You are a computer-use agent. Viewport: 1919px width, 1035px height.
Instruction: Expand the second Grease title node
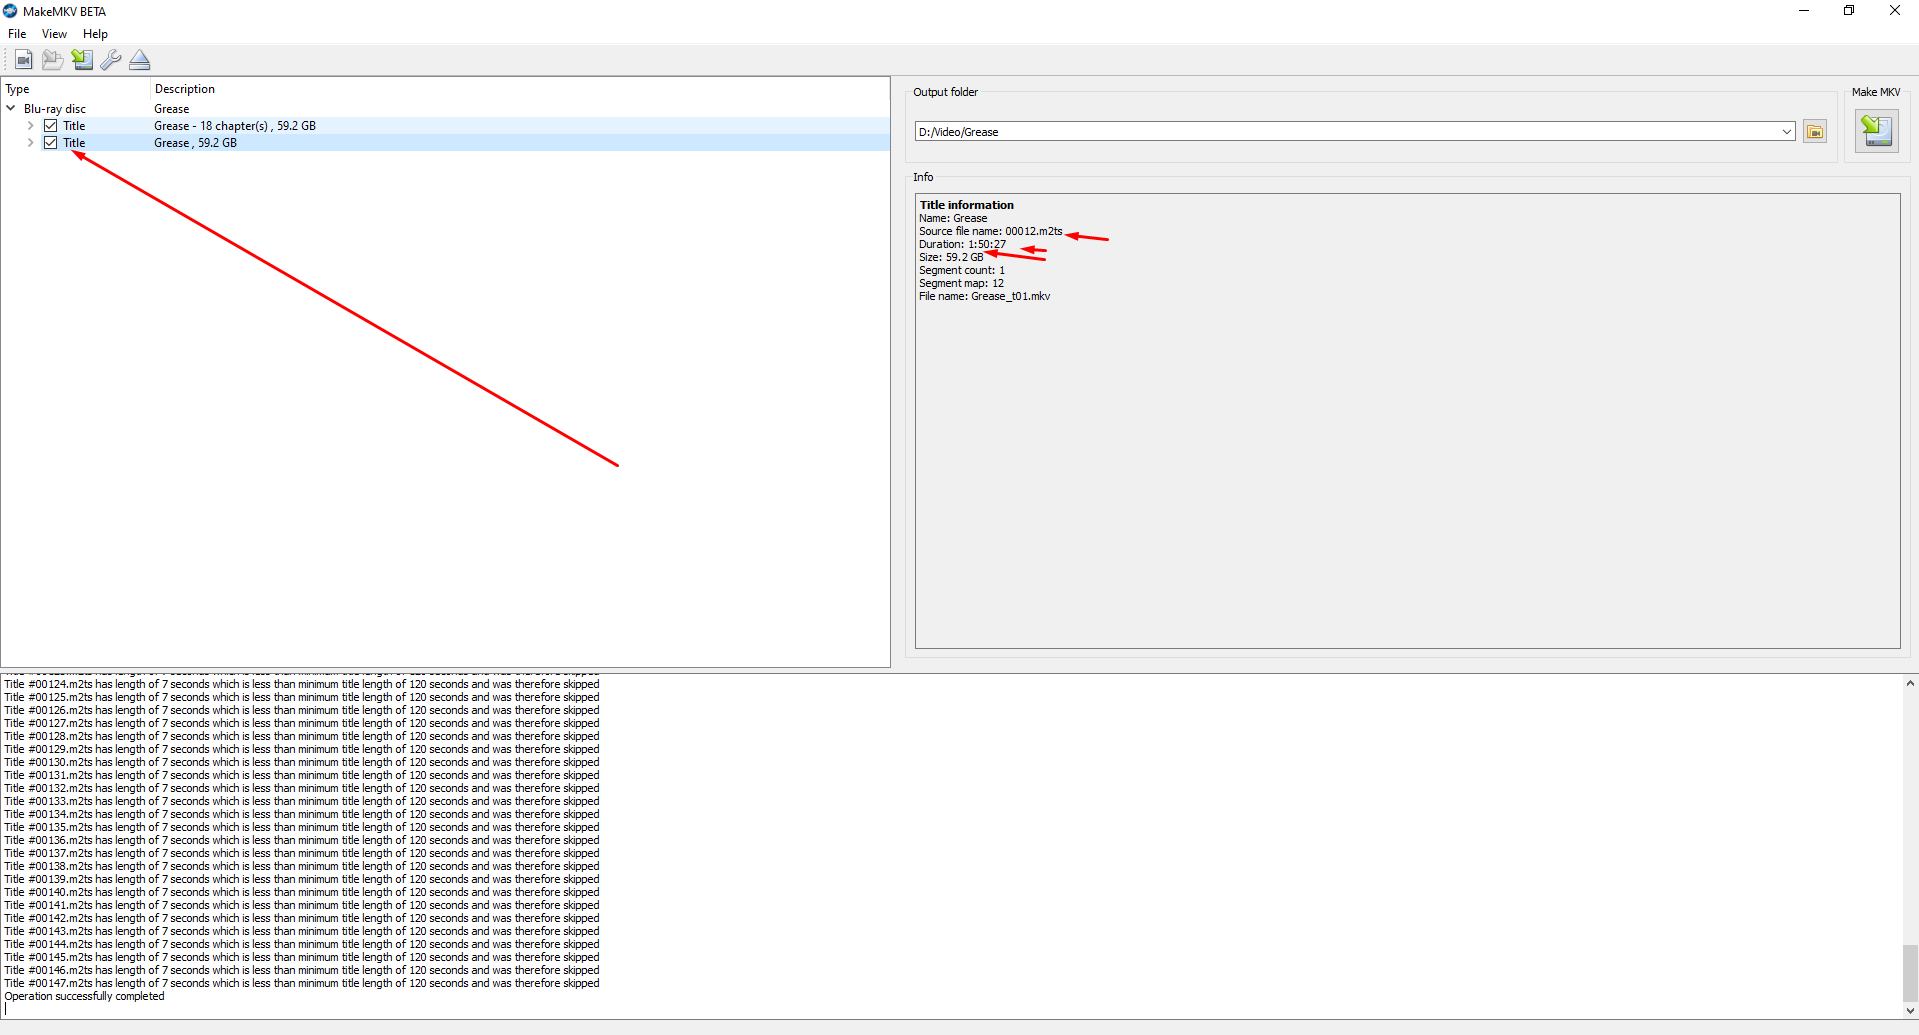pyautogui.click(x=30, y=143)
